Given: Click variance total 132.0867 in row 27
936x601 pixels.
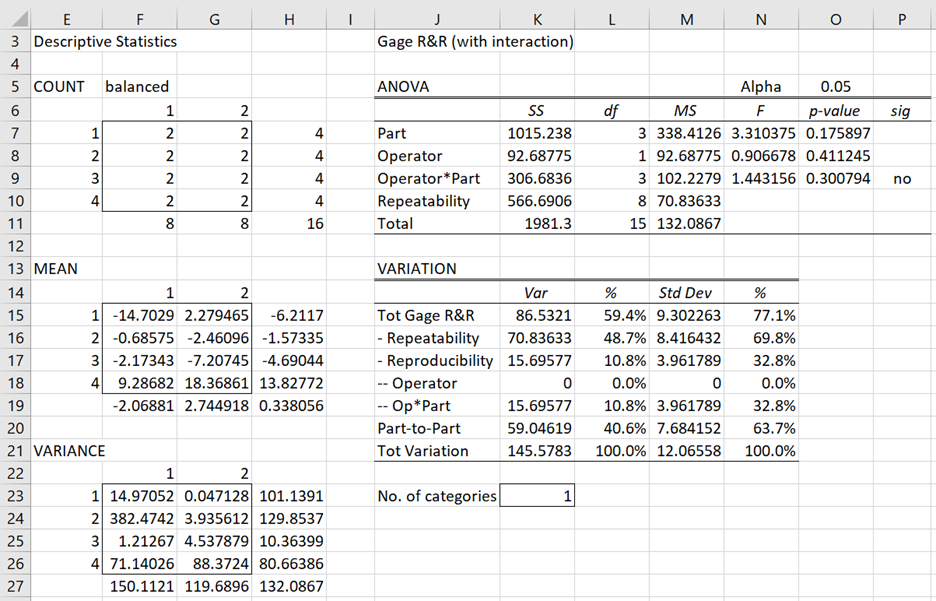Looking at the screenshot, I should [289, 586].
